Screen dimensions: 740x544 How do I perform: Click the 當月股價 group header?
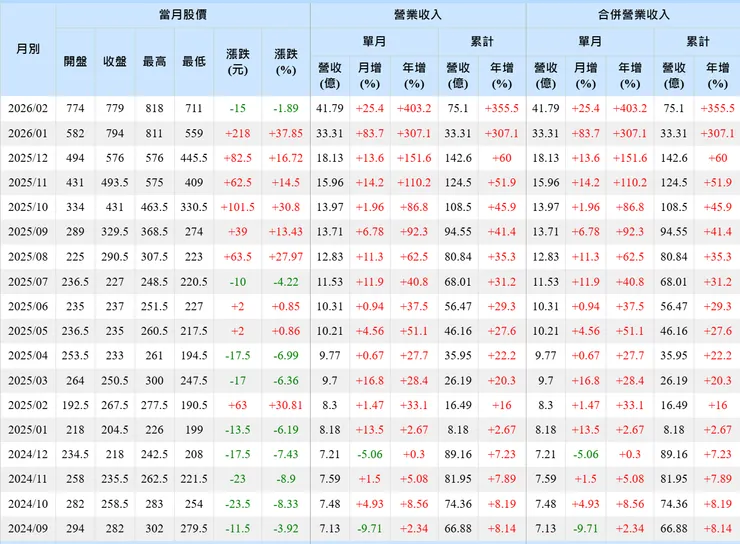click(x=183, y=15)
